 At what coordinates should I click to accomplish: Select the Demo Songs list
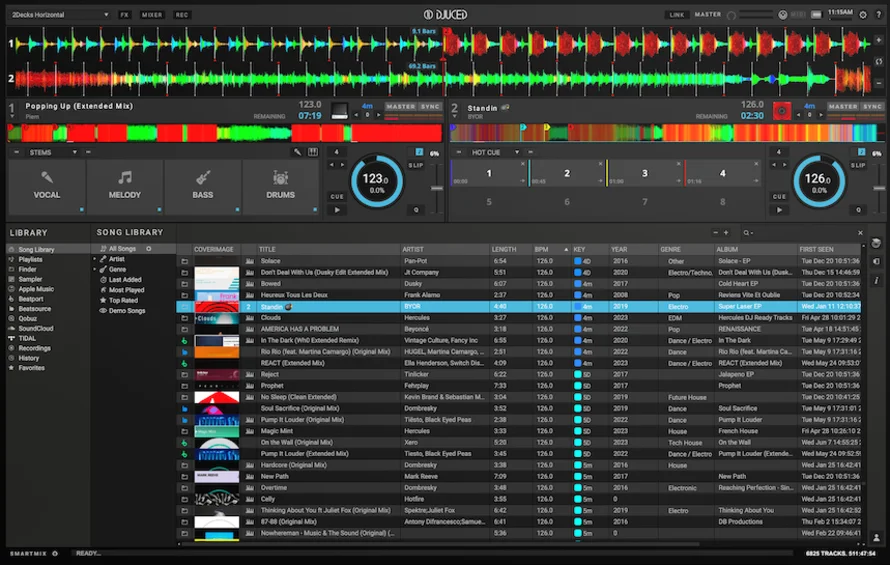pyautogui.click(x=127, y=311)
